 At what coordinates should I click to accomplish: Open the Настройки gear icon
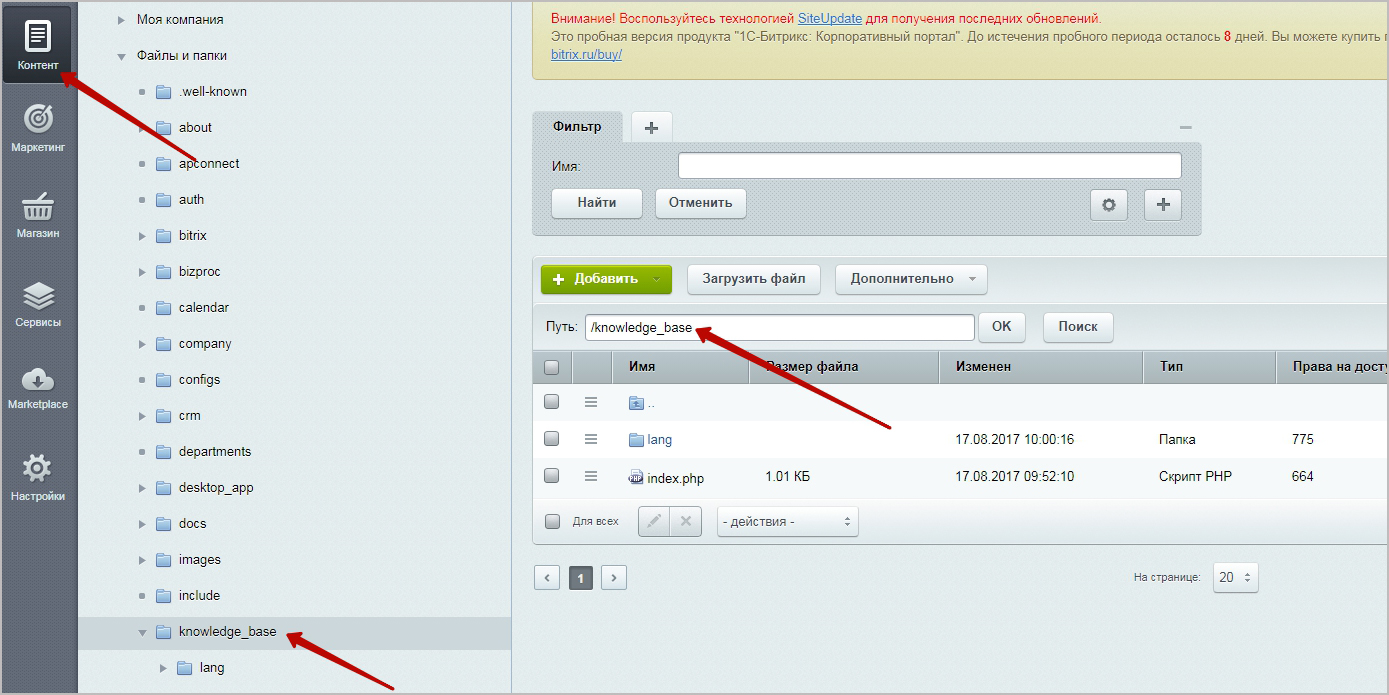[38, 476]
